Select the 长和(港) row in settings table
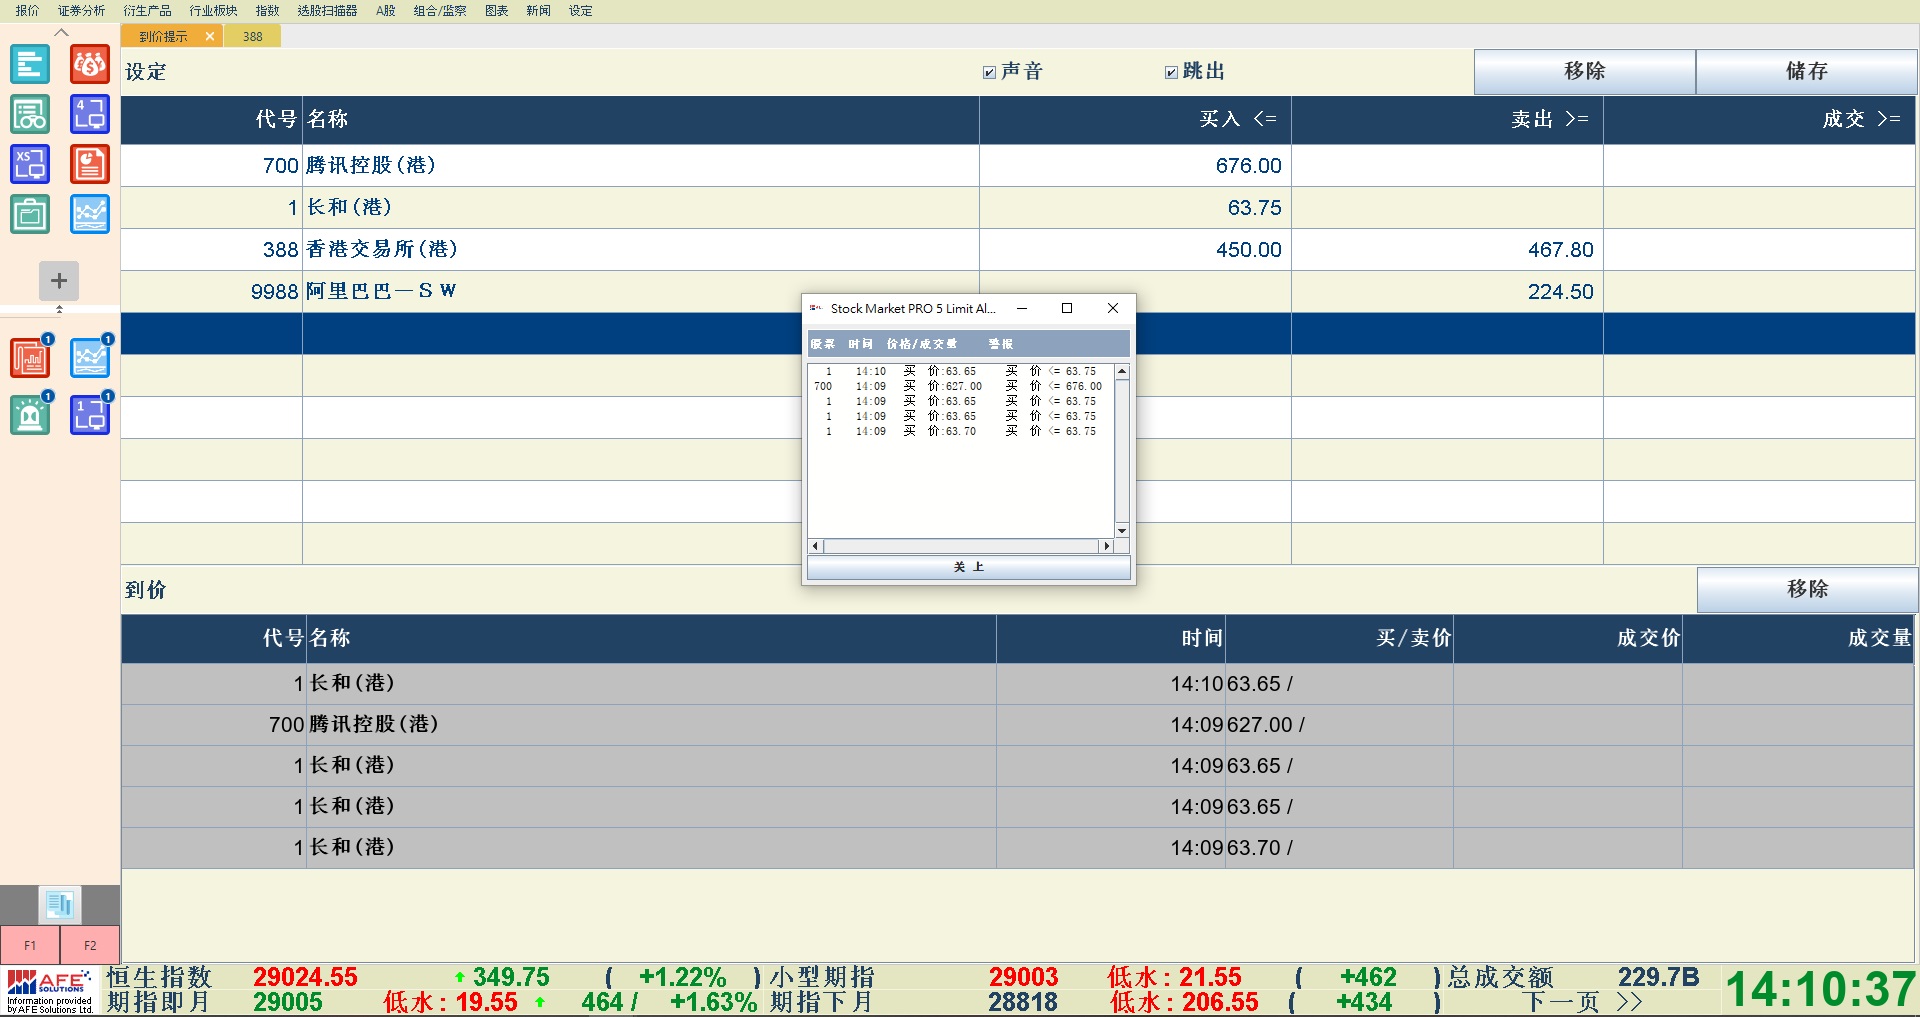Image resolution: width=1920 pixels, height=1017 pixels. tap(1018, 207)
